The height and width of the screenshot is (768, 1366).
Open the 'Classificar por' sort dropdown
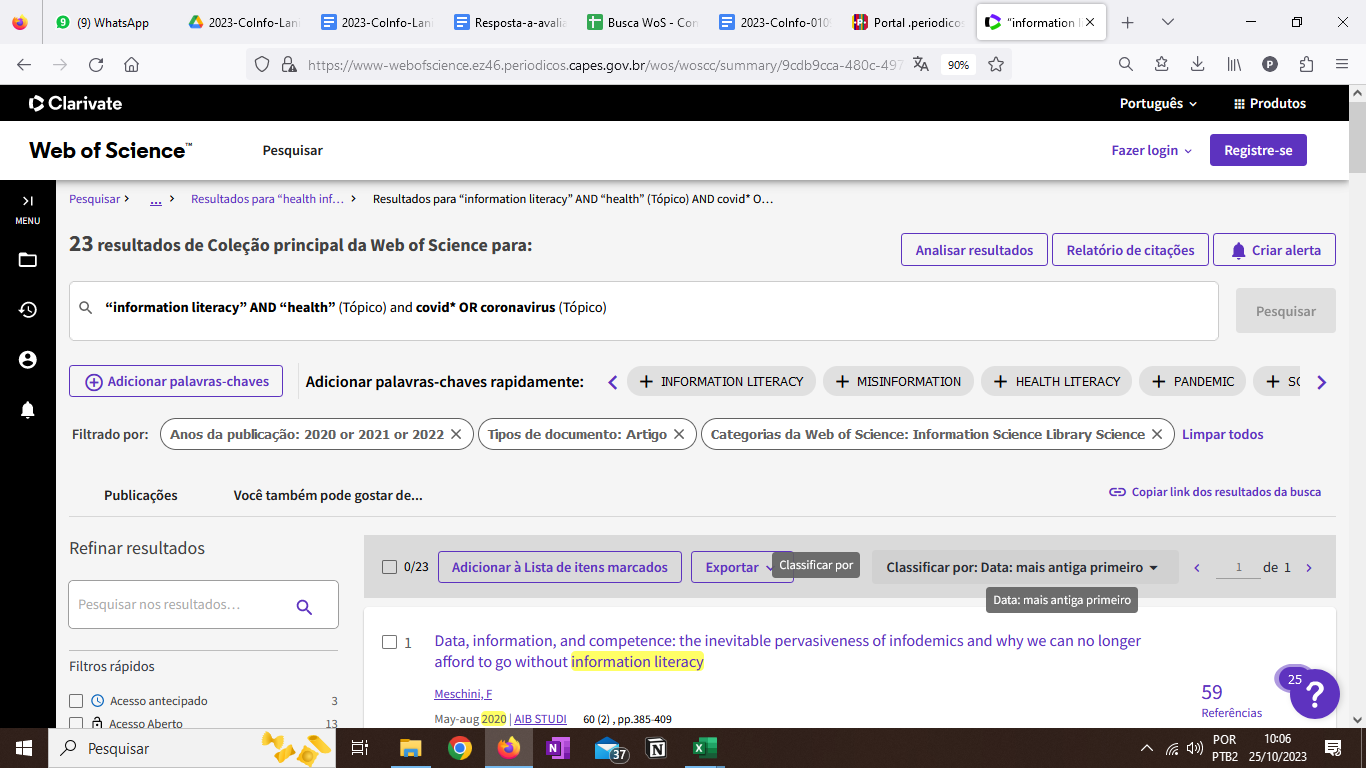pyautogui.click(x=1022, y=567)
